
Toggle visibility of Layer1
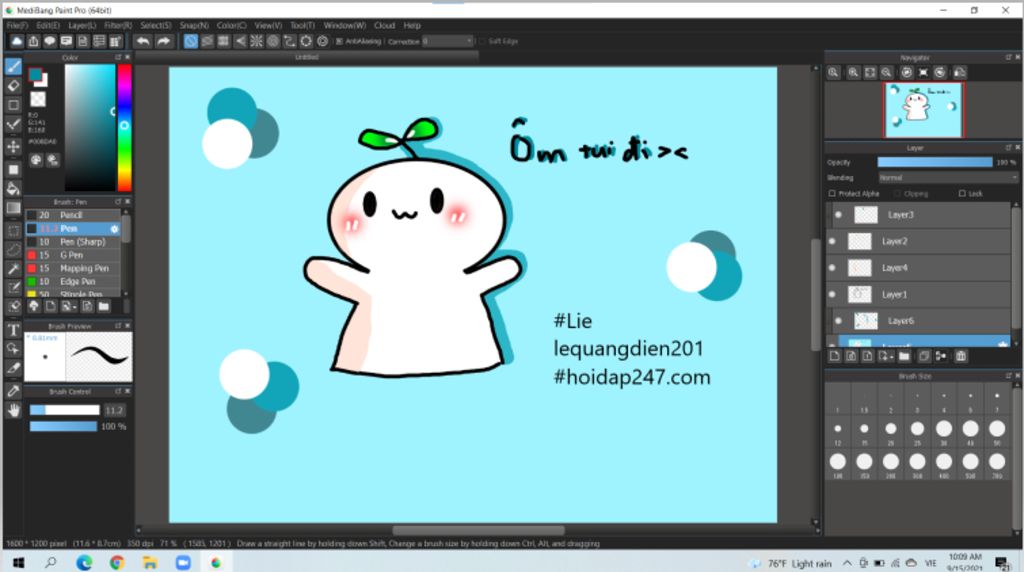click(832, 294)
